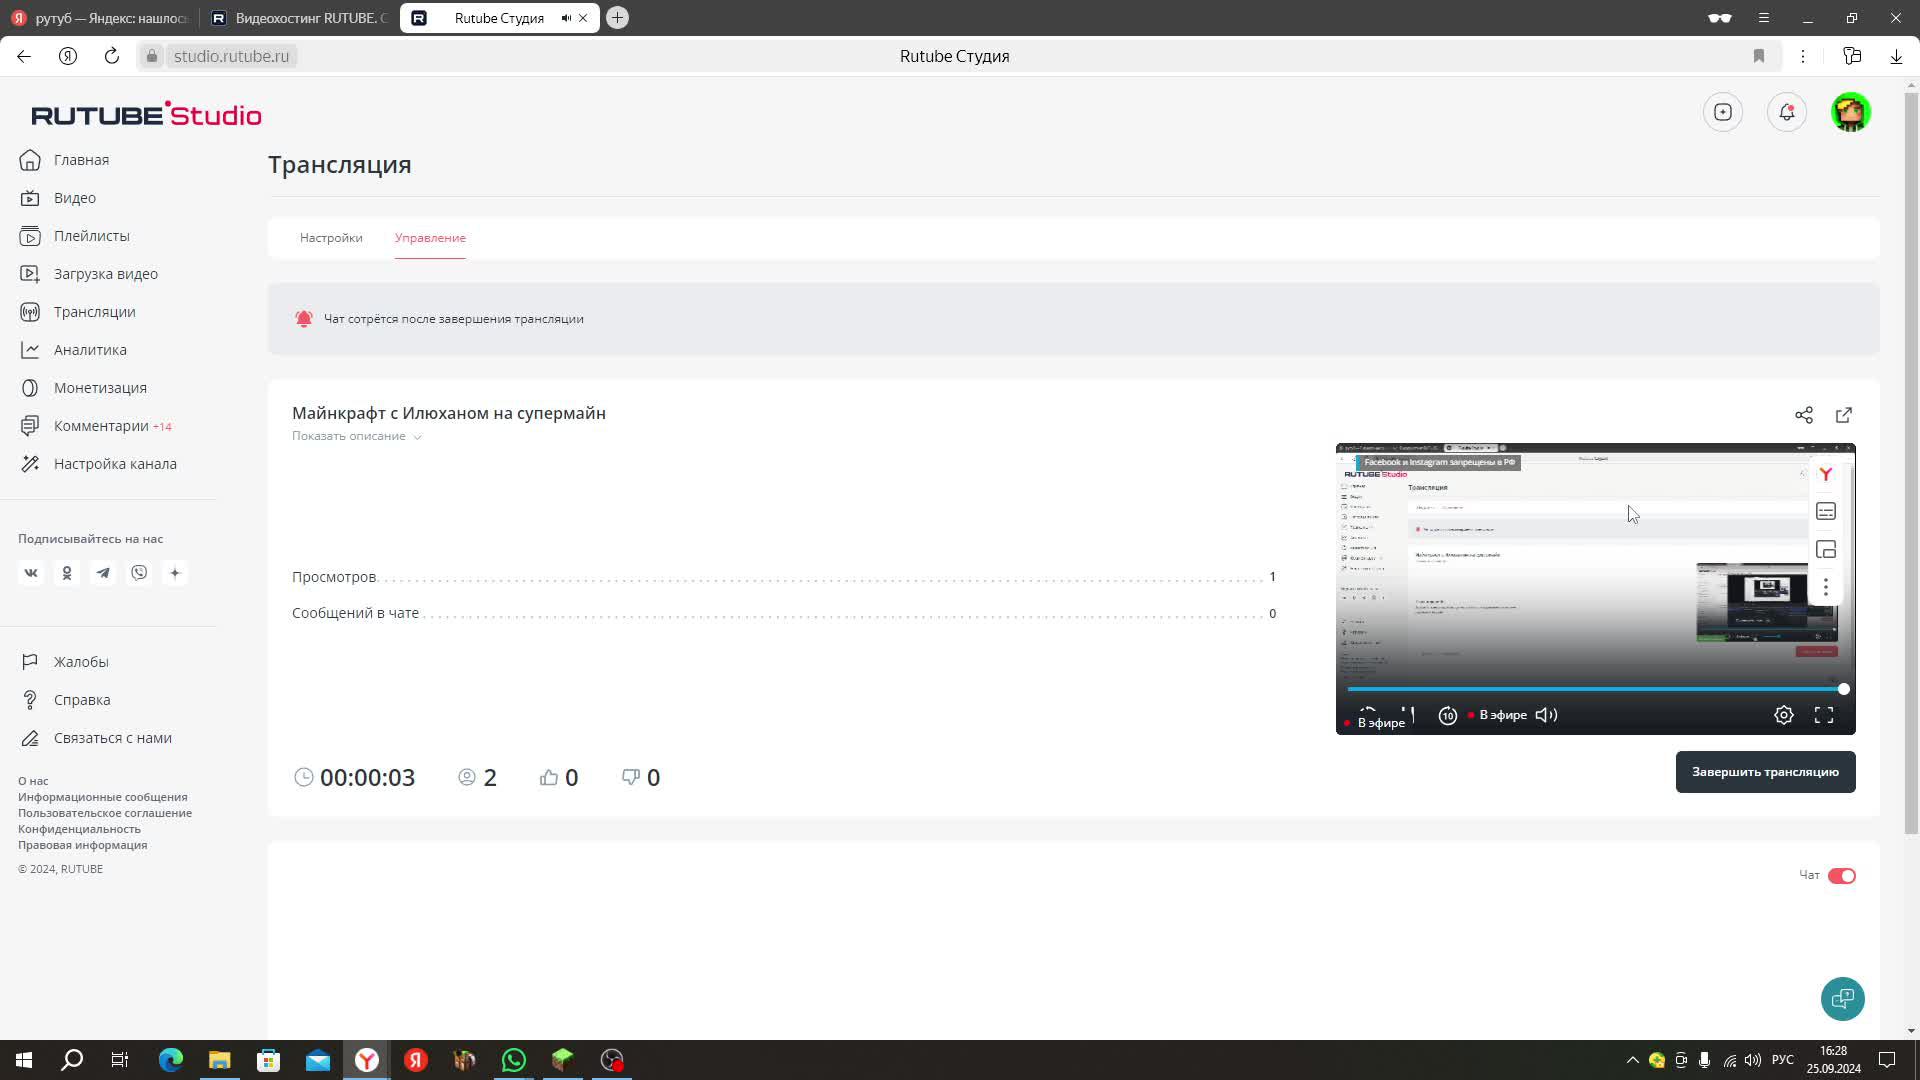Open WhatsApp from the taskbar

(x=514, y=1060)
